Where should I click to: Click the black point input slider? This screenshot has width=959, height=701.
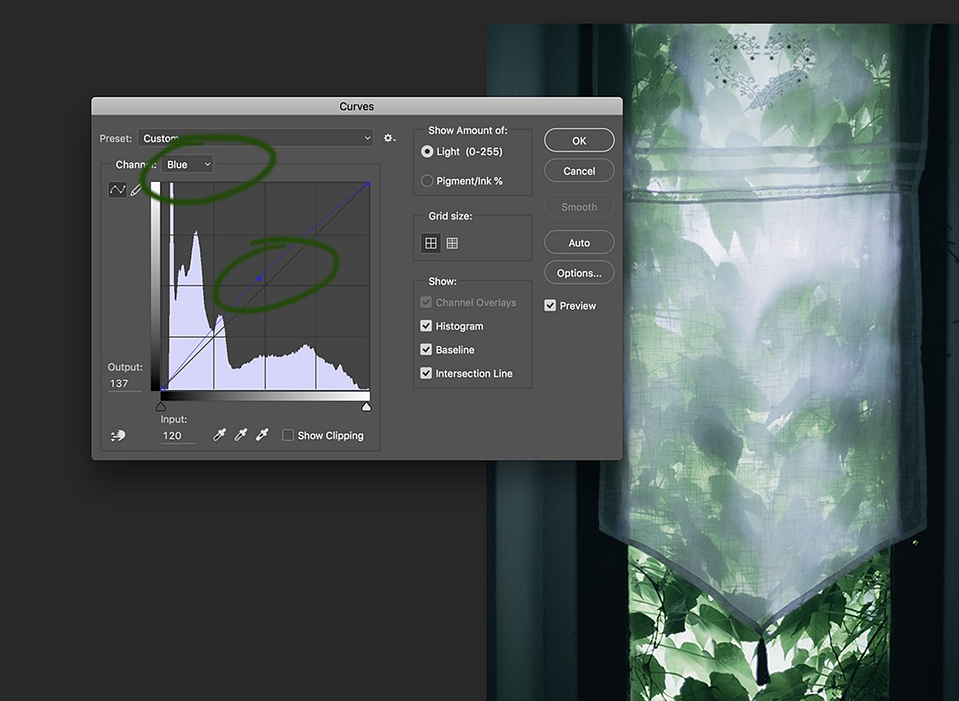[161, 407]
